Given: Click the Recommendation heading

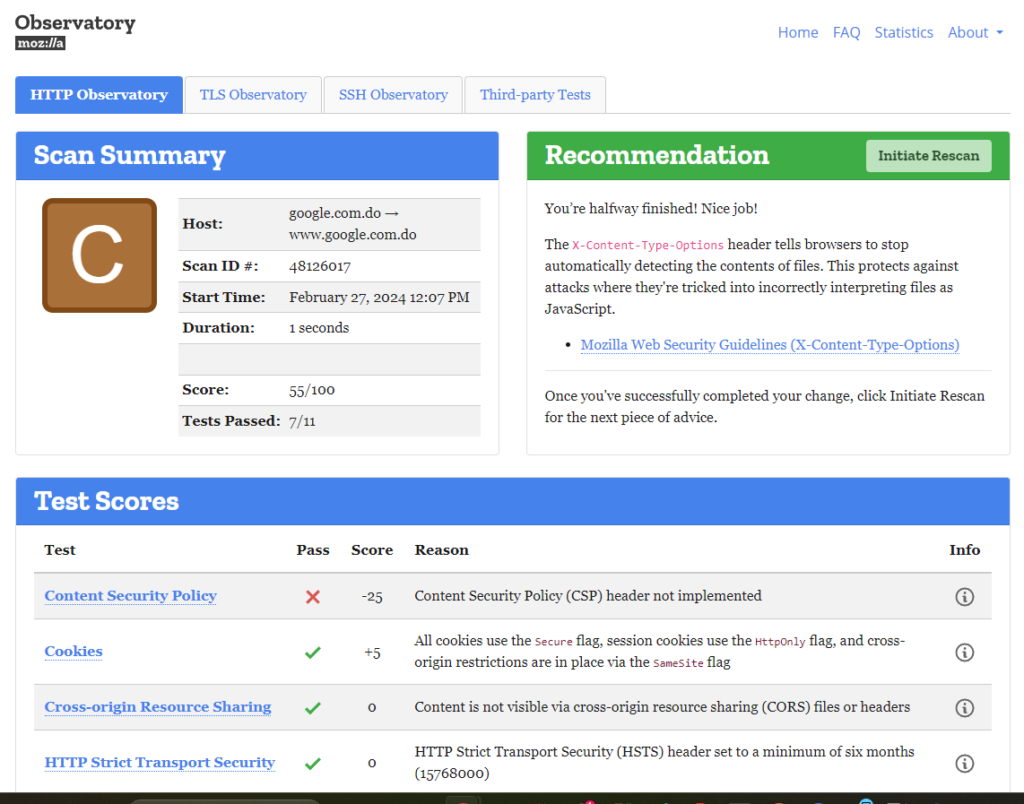Looking at the screenshot, I should (657, 155).
